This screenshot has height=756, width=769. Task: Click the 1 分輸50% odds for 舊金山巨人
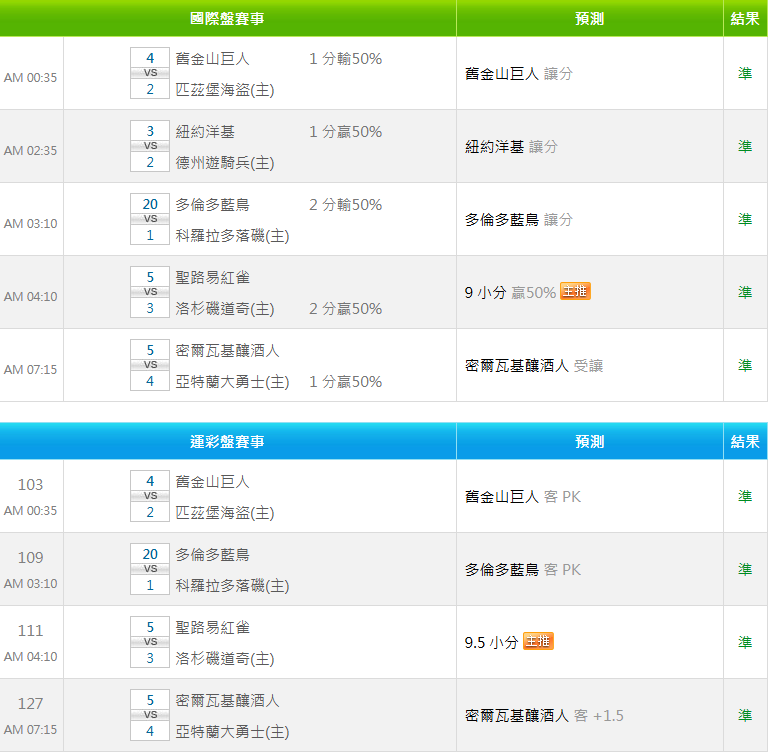(x=345, y=59)
